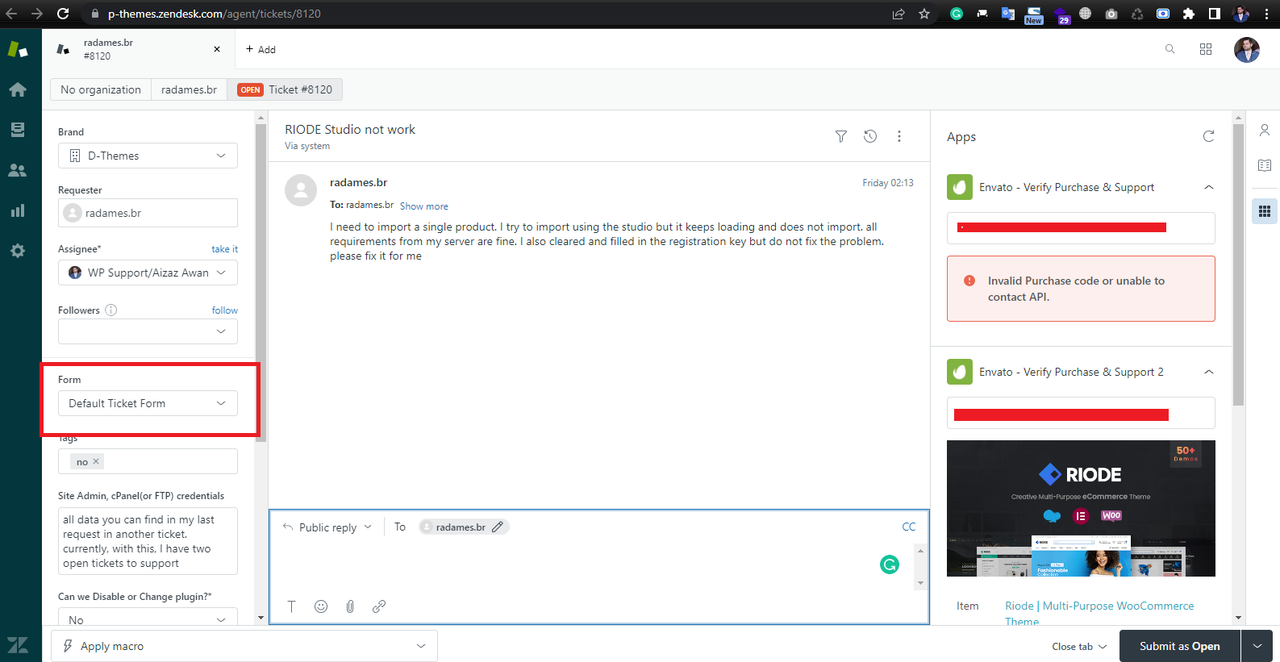Click the RIODE Studio not work subject
The width and height of the screenshot is (1280, 662).
point(350,129)
